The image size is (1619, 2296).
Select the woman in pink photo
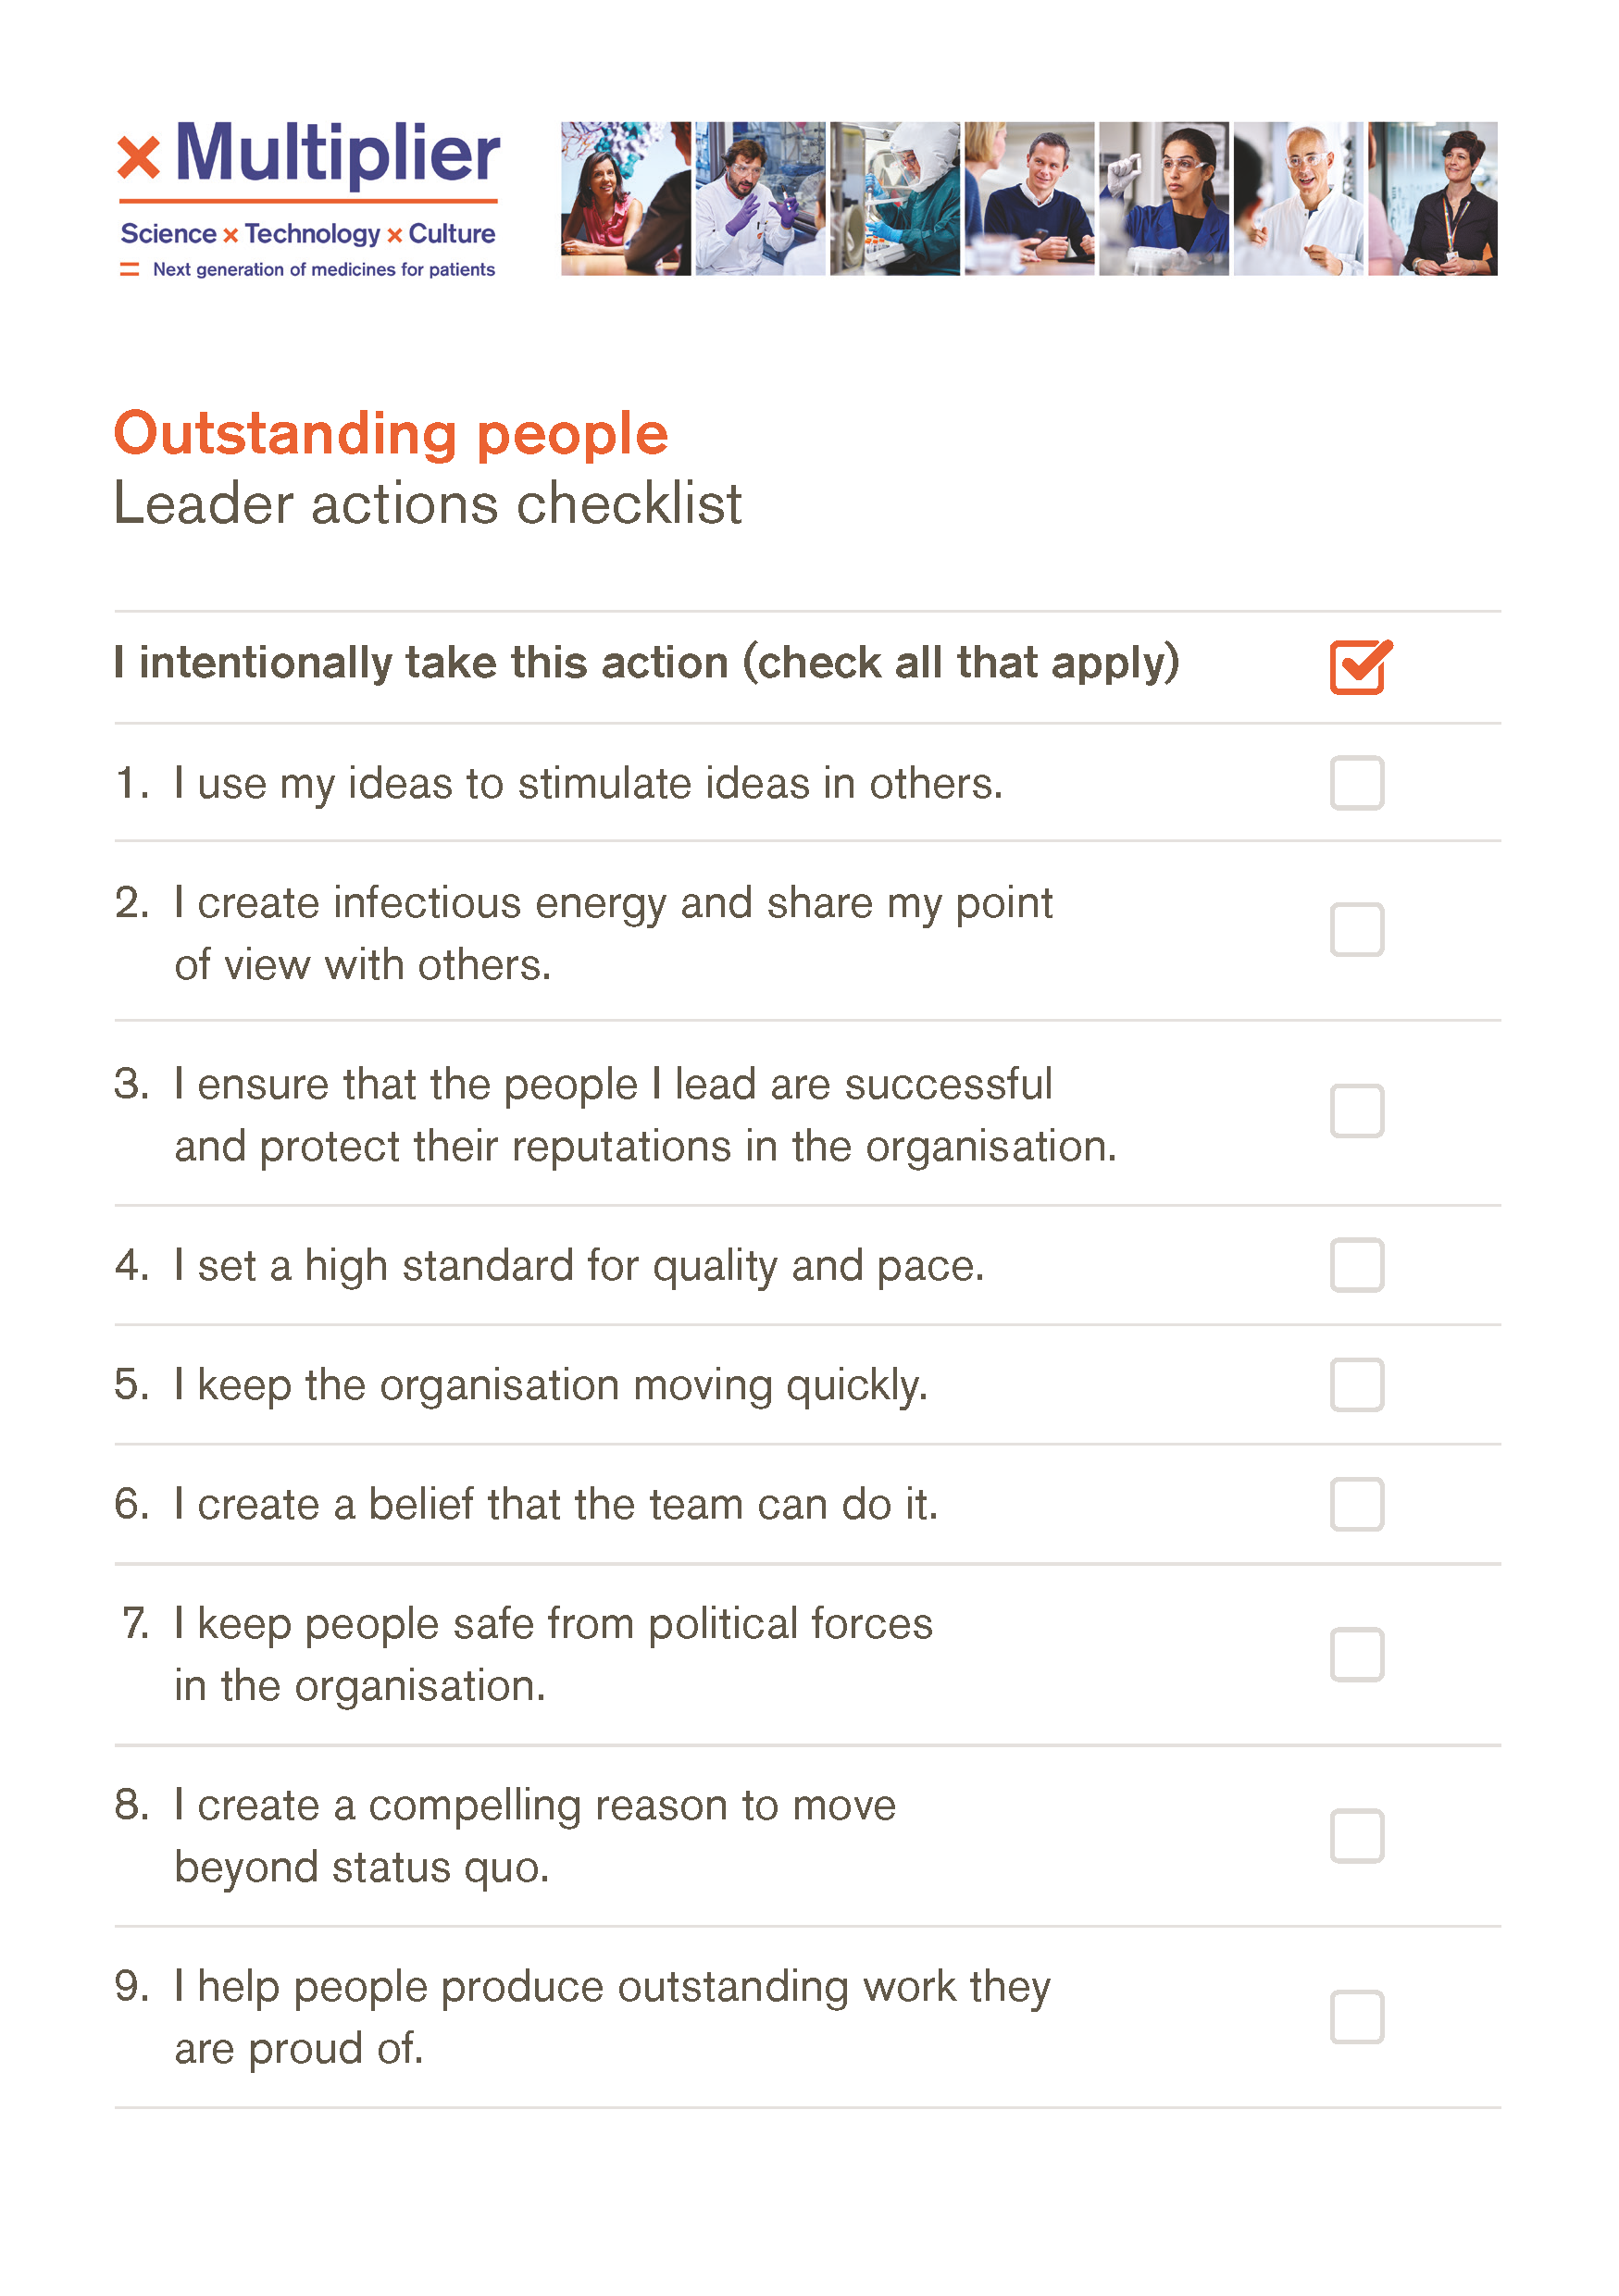(625, 198)
